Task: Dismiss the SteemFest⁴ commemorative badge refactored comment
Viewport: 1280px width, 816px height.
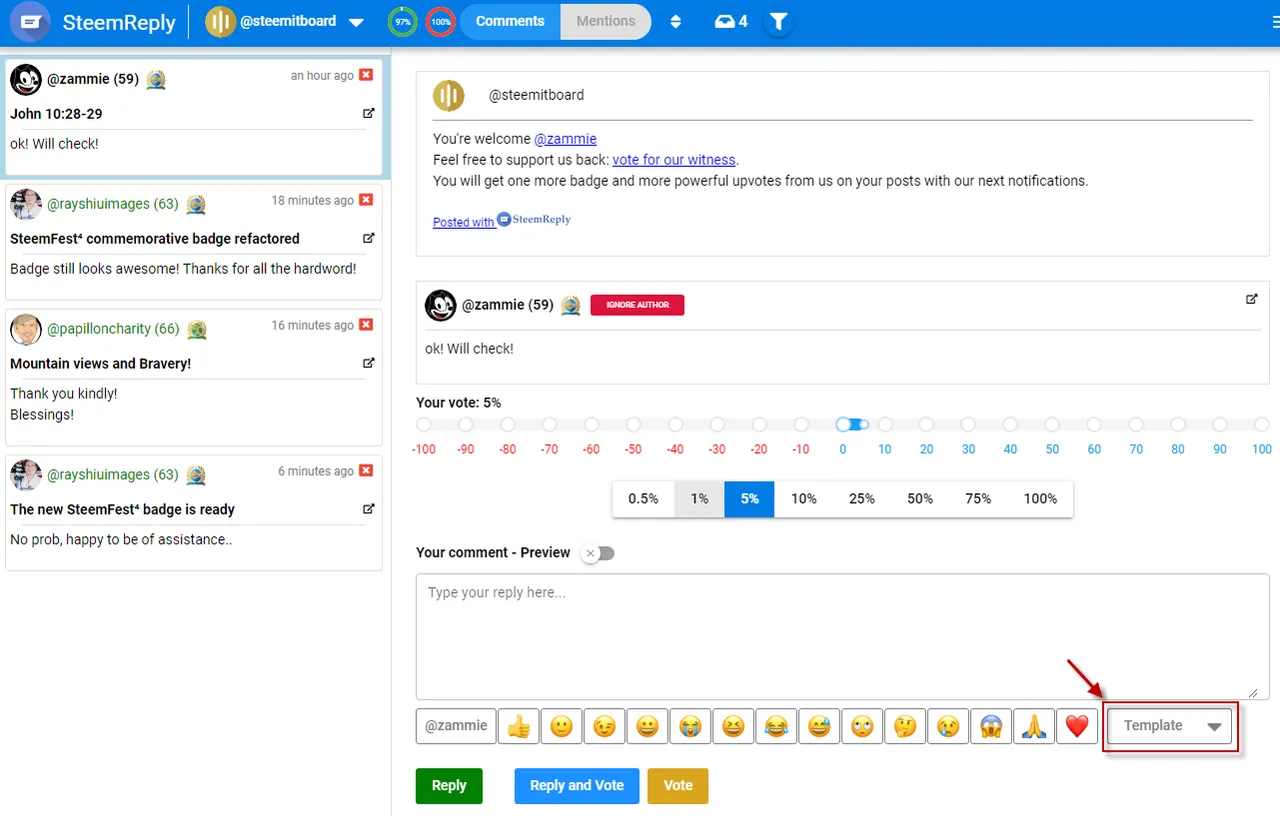Action: pyautogui.click(x=366, y=200)
